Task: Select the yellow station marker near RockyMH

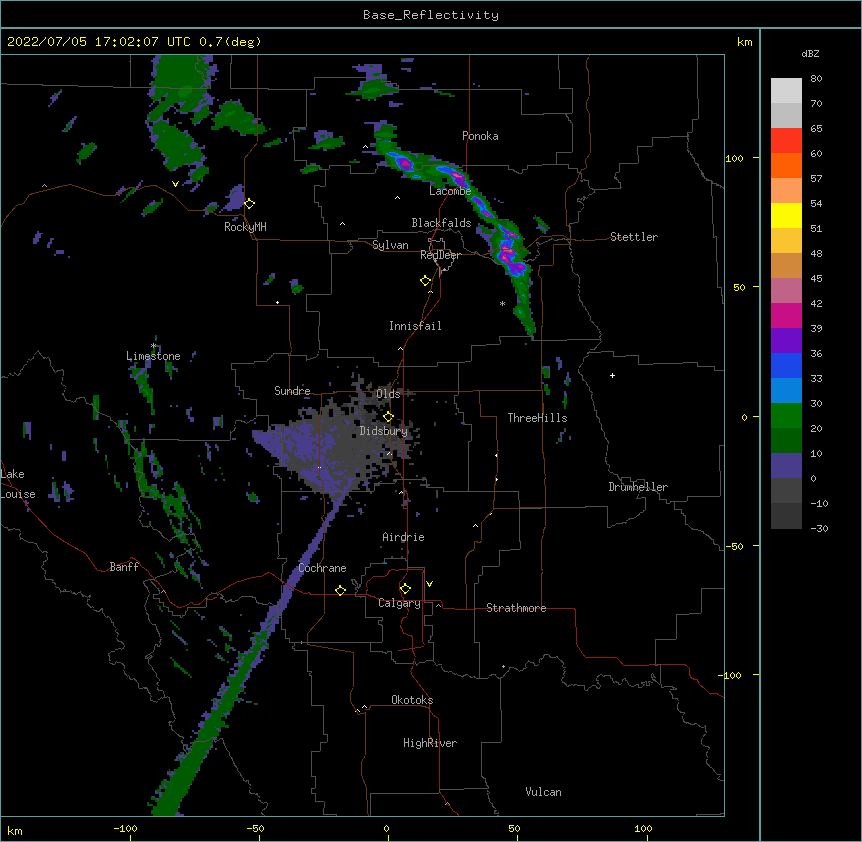Action: click(249, 203)
